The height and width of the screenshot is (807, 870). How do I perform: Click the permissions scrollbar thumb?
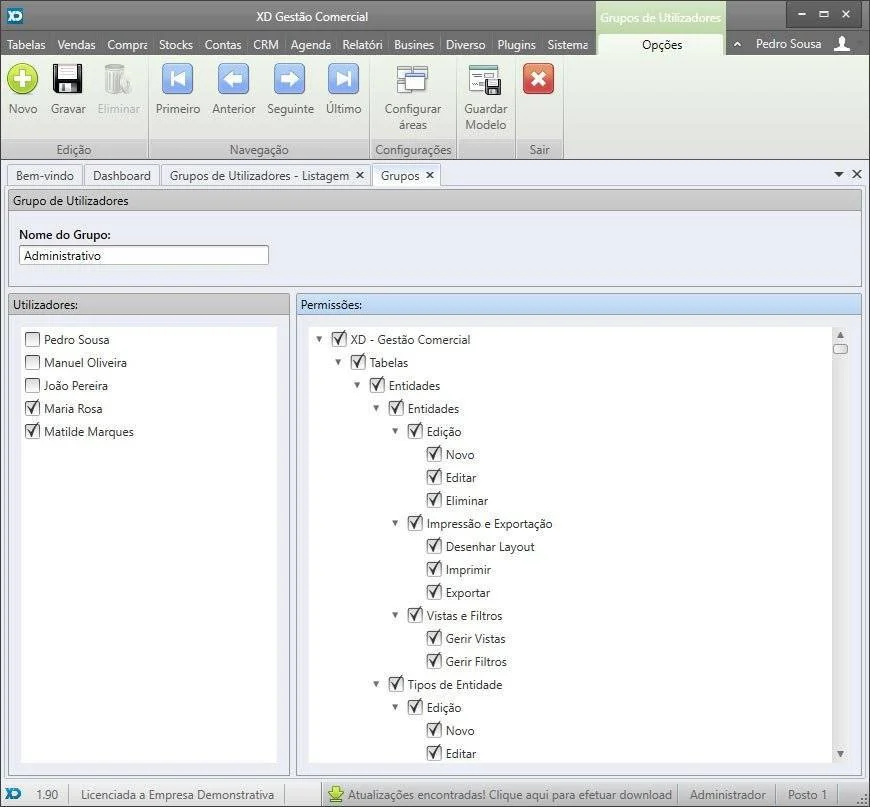840,349
